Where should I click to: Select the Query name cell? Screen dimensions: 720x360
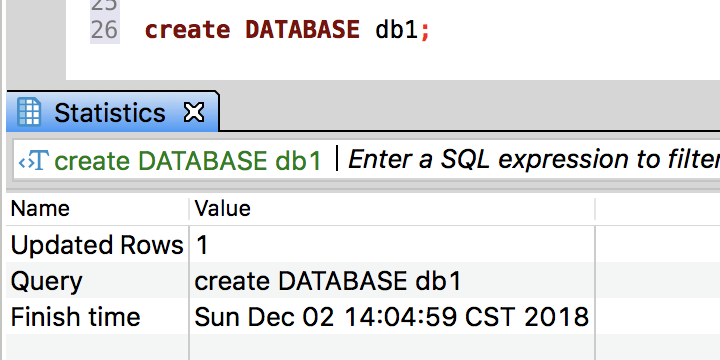click(97, 281)
